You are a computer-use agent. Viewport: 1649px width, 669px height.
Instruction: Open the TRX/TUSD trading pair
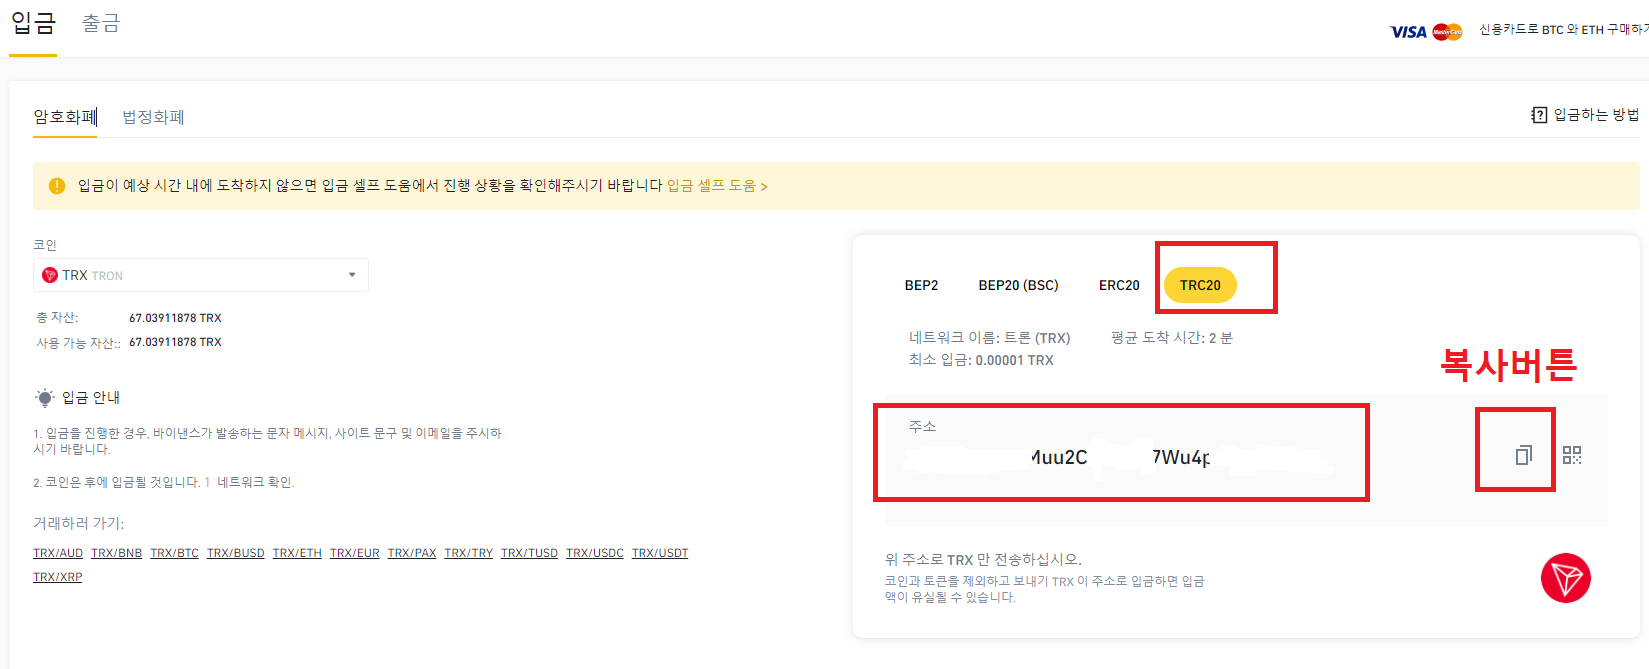tap(529, 553)
